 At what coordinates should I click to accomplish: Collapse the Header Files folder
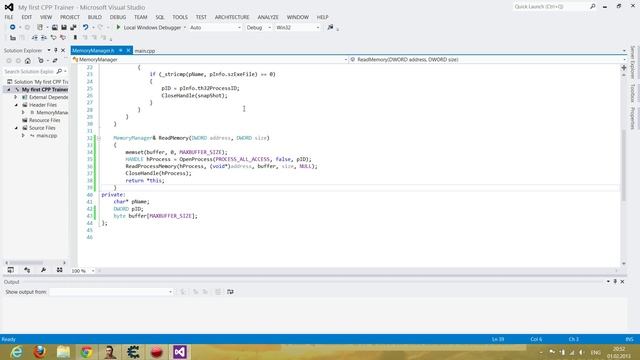(16, 105)
